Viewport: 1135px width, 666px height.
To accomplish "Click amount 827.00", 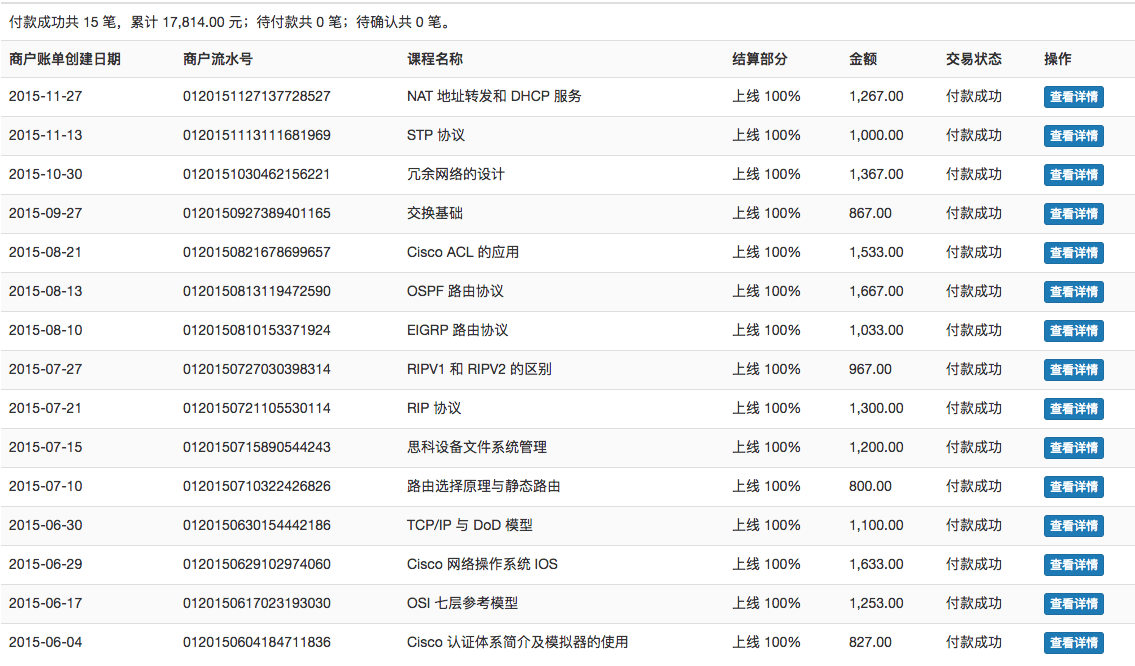I will [x=870, y=643].
